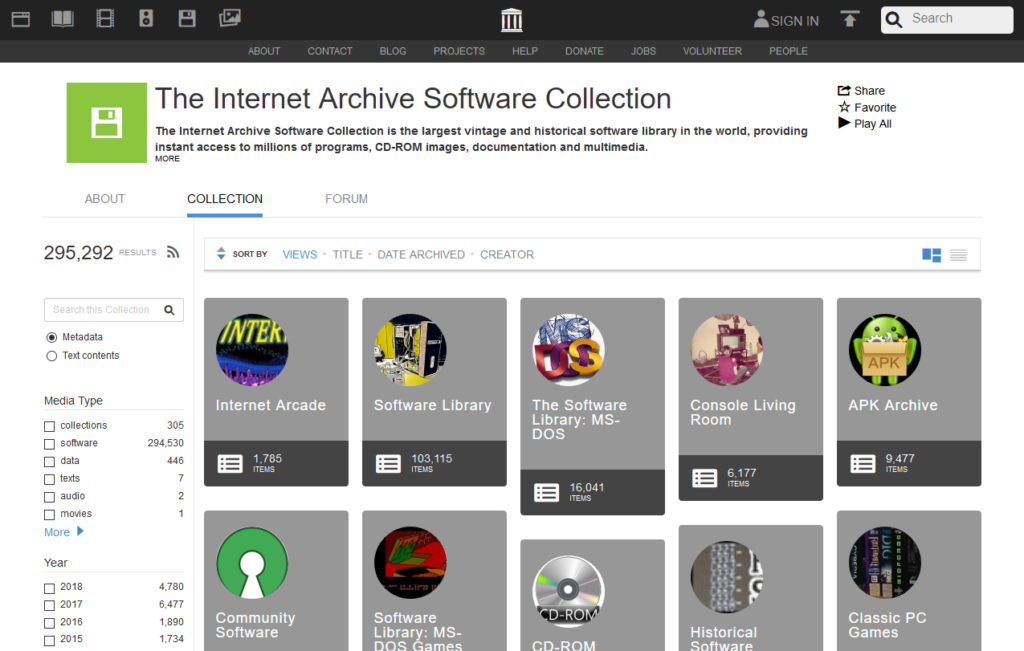Screen dimensions: 1024x651
Task: Open the Texts book icon in top bar
Action: pyautogui.click(x=63, y=18)
